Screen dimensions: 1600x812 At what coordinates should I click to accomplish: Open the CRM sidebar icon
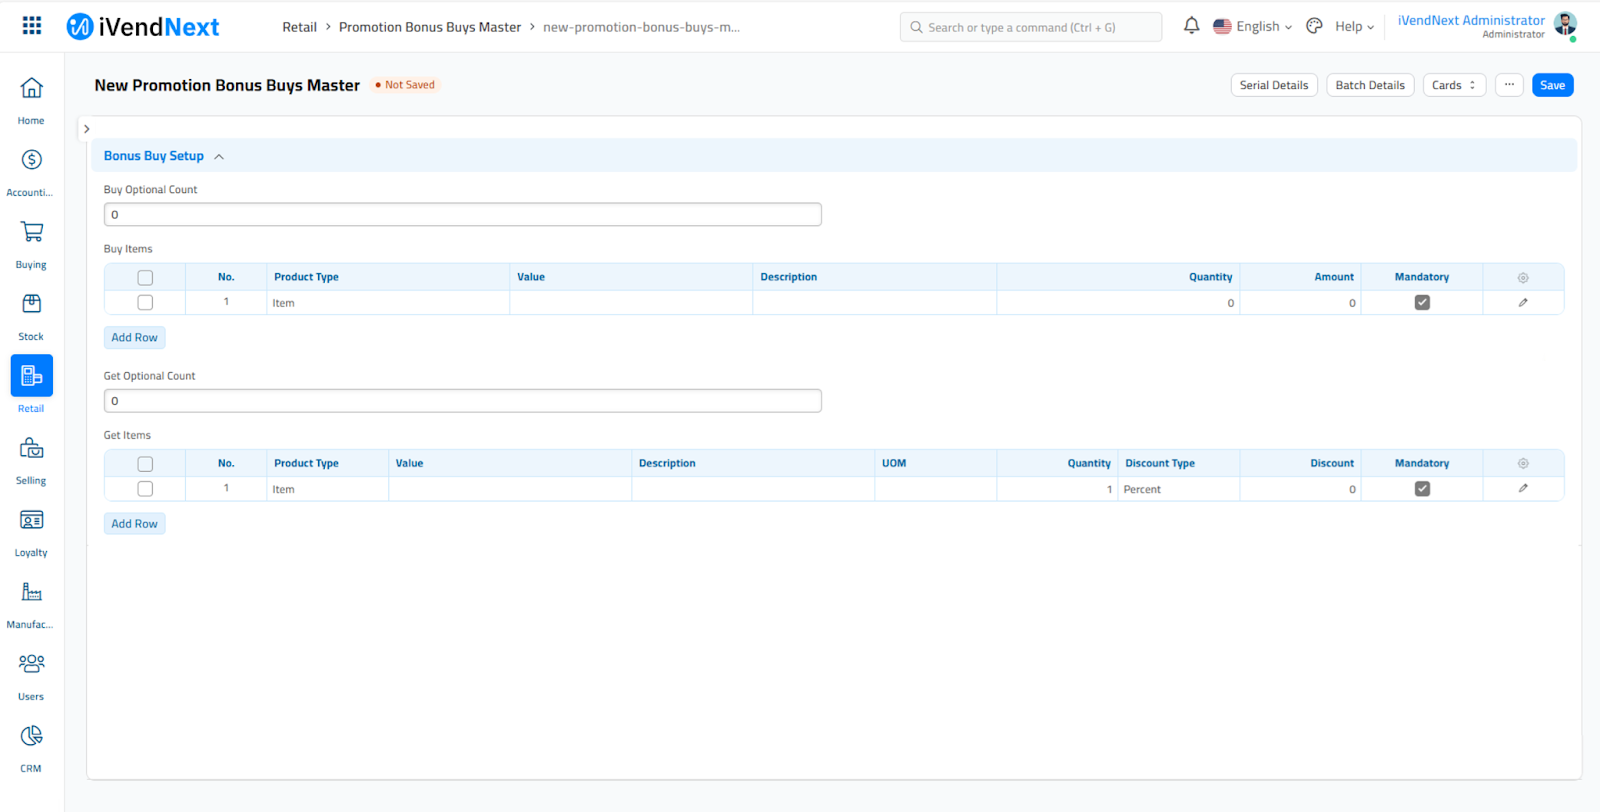click(x=31, y=736)
